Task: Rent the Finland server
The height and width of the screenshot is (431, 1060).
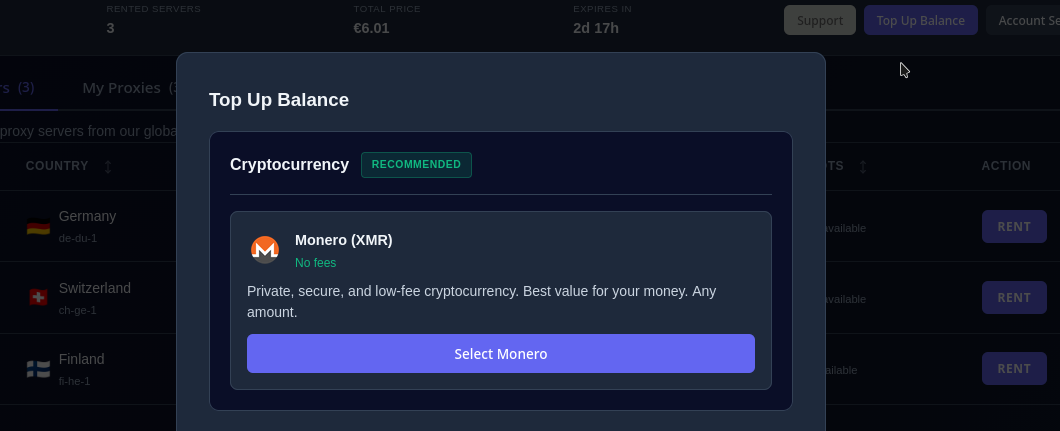Action: pyautogui.click(x=1014, y=368)
